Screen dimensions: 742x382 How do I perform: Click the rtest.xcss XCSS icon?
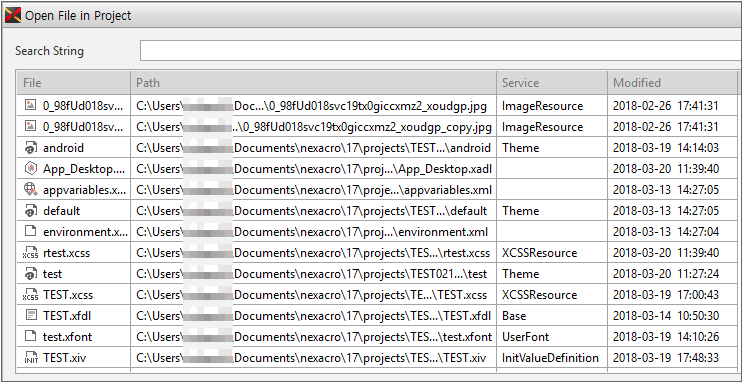[x=30, y=253]
